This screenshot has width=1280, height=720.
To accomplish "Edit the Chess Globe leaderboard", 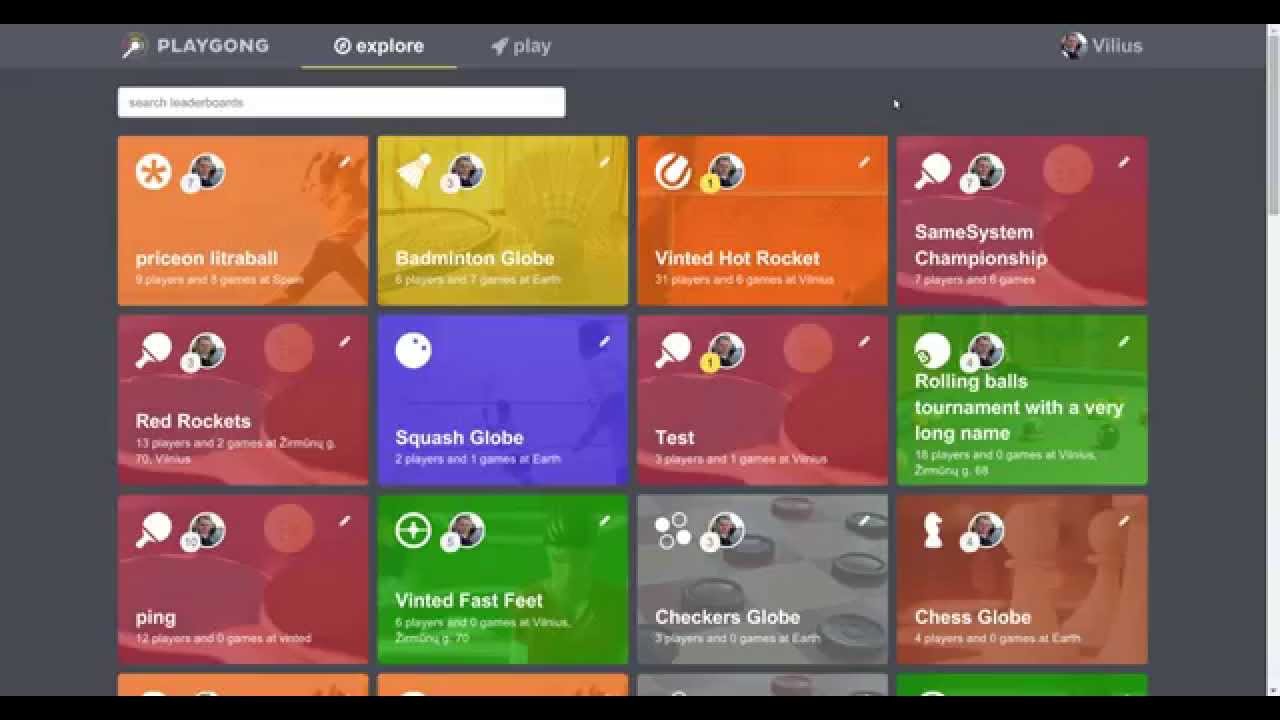I will tap(1124, 521).
